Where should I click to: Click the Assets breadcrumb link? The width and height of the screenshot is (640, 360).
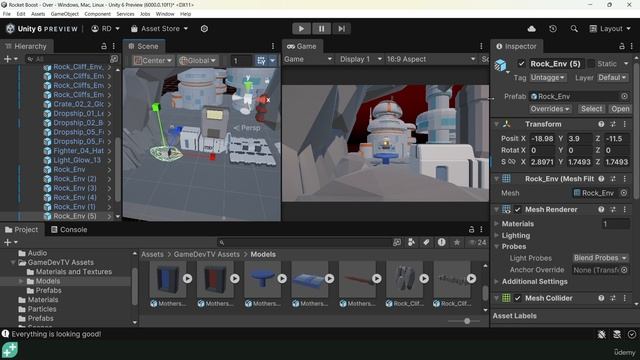click(152, 254)
